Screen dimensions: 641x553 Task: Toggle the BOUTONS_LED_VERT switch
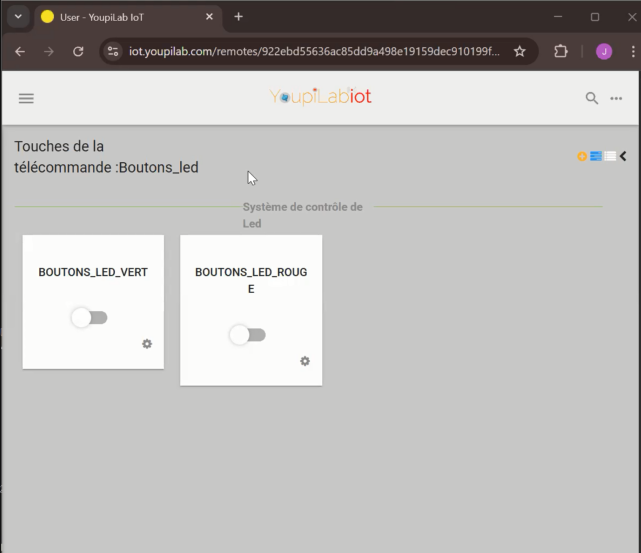tap(90, 318)
